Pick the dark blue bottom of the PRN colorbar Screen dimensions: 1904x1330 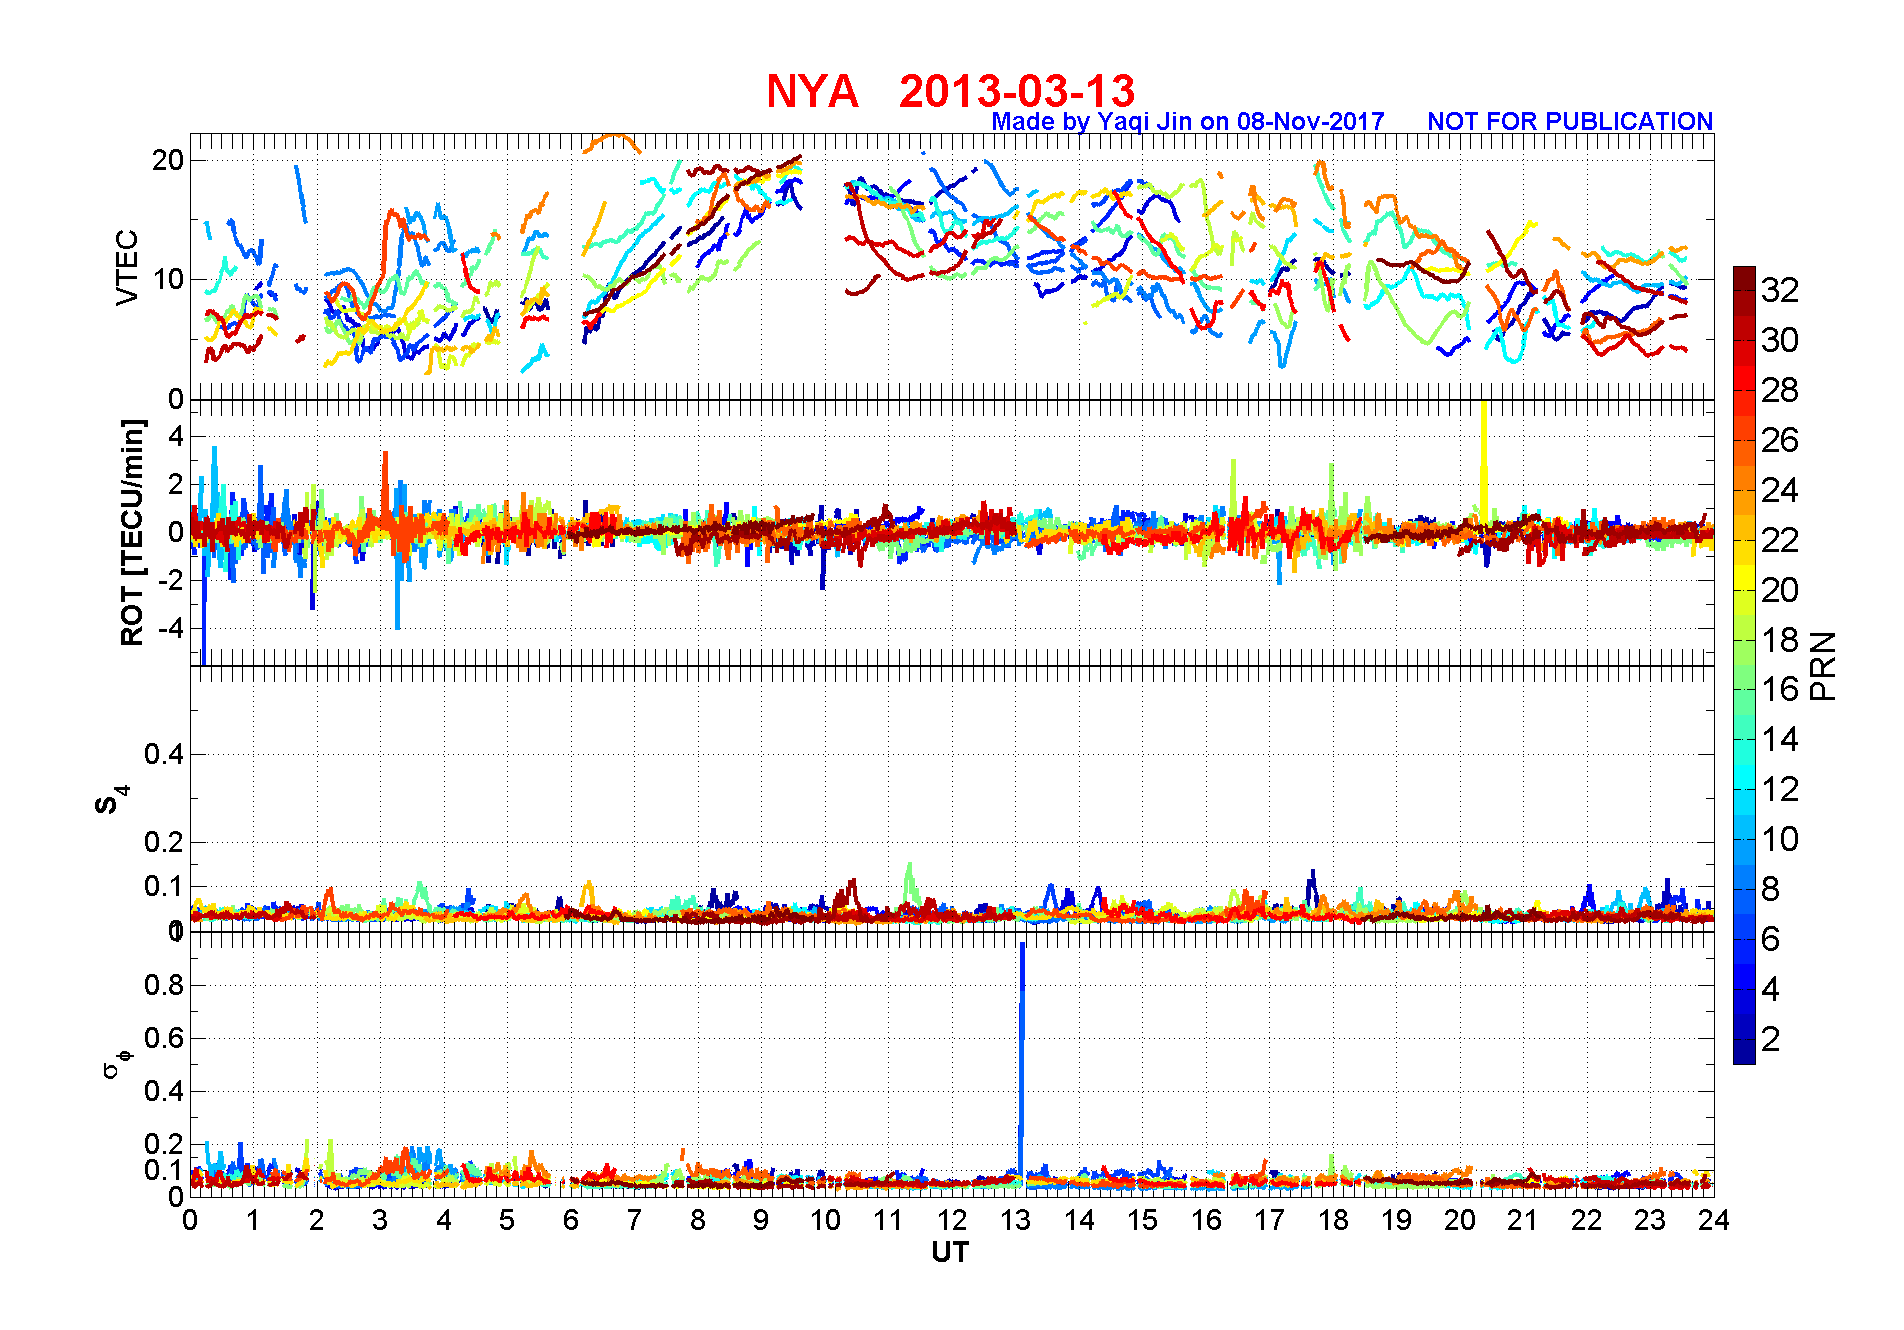(x=1744, y=1052)
